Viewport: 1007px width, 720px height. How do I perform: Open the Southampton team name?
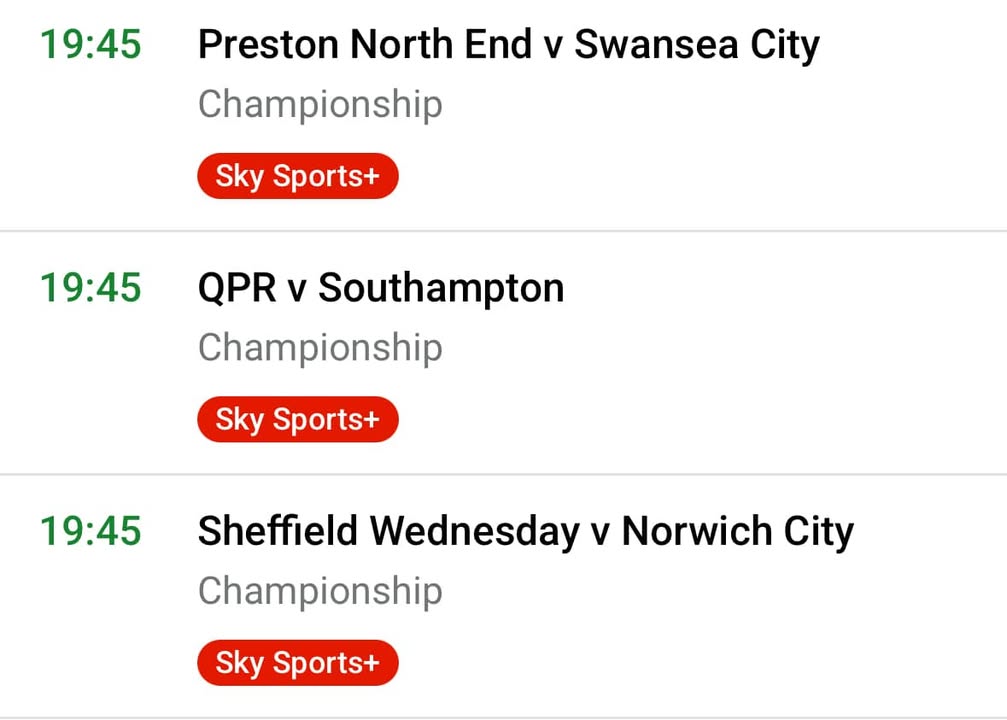tap(441, 289)
